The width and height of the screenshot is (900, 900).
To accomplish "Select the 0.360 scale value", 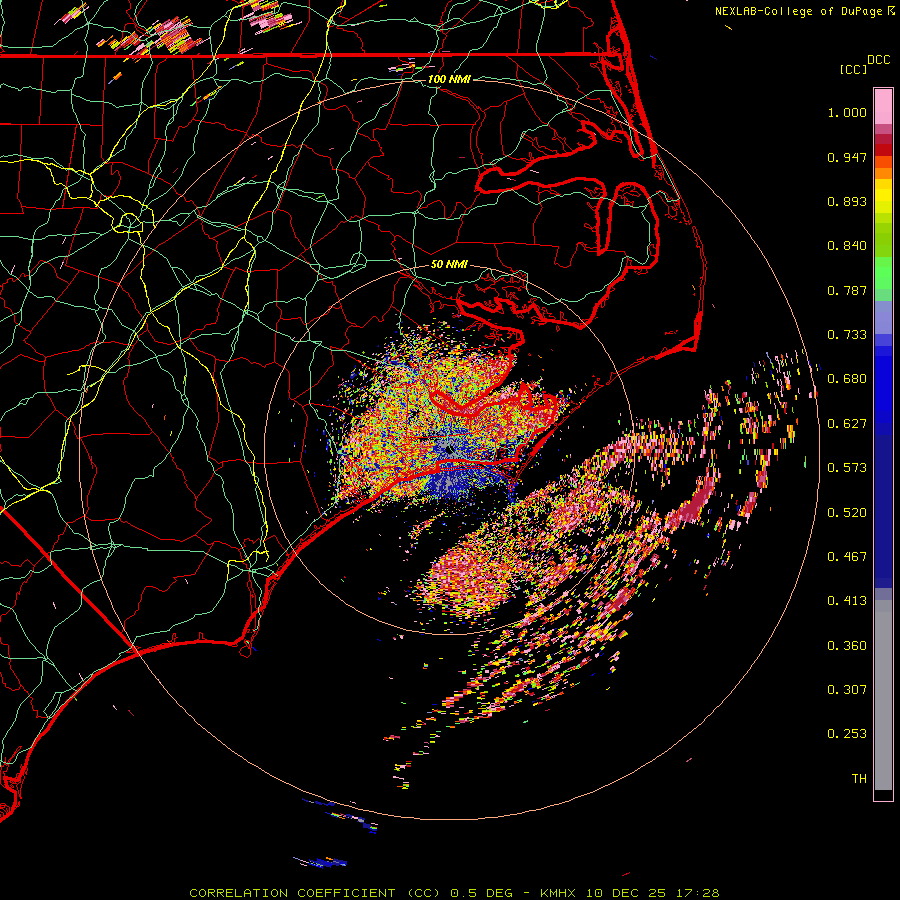I will point(847,646).
